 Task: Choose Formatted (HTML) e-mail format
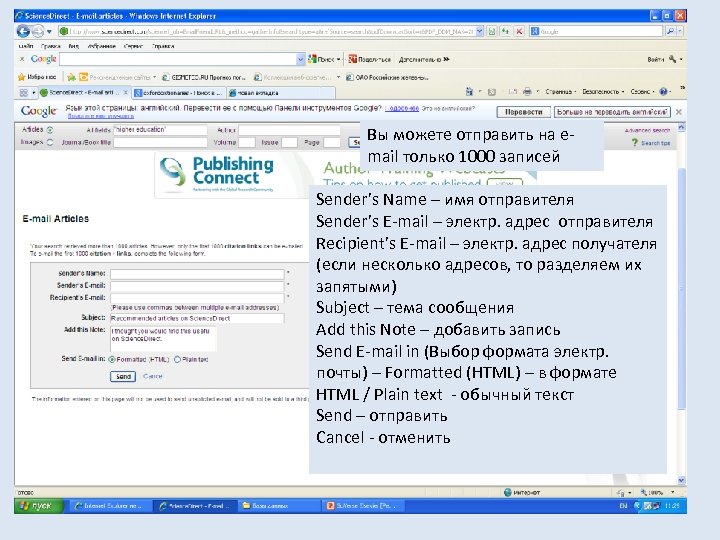(x=112, y=360)
